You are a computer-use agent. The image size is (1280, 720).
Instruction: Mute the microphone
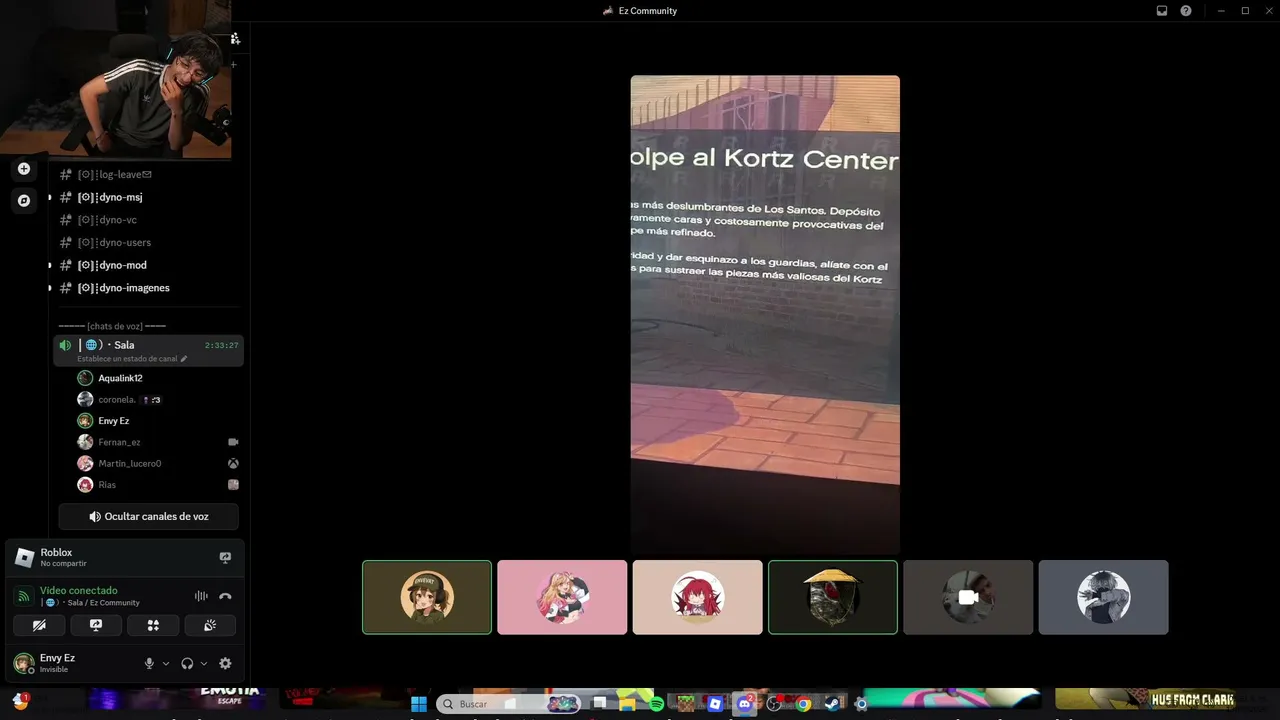(x=149, y=663)
